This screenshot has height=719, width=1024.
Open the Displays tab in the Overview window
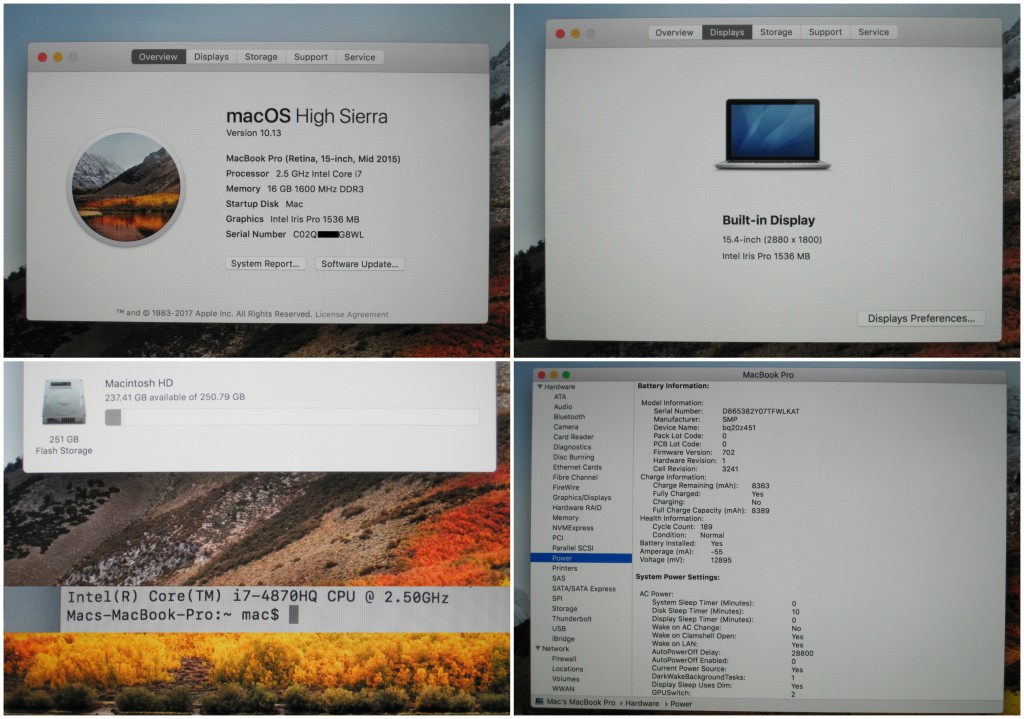click(212, 57)
